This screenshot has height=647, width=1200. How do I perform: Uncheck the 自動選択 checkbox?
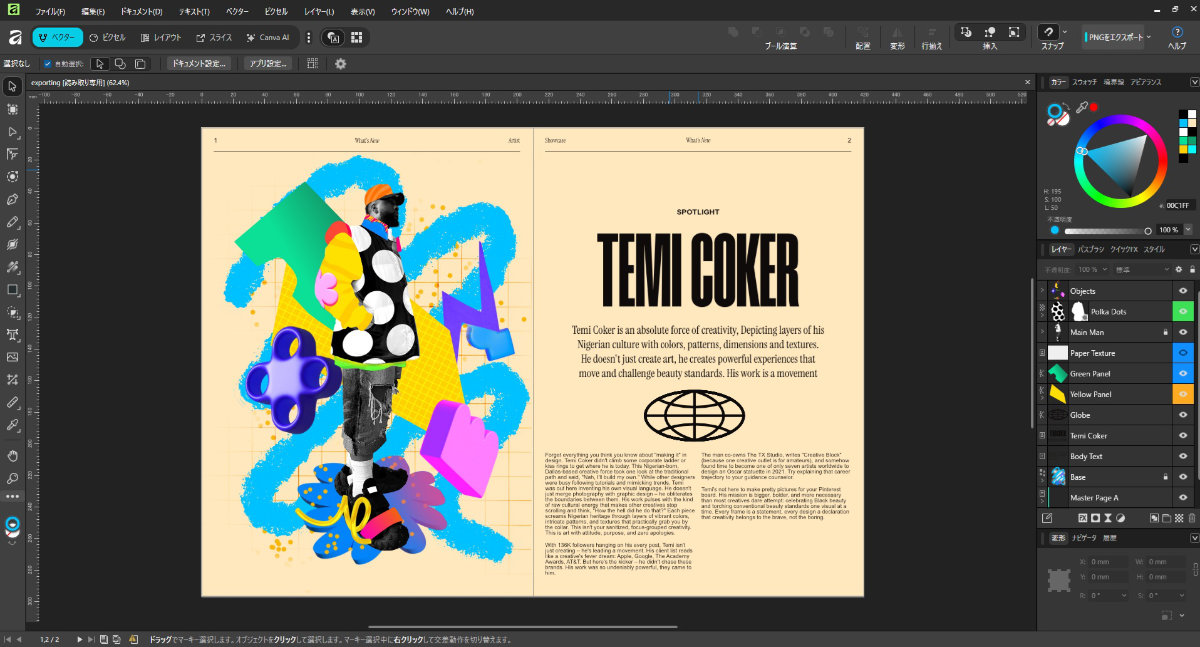click(47, 64)
